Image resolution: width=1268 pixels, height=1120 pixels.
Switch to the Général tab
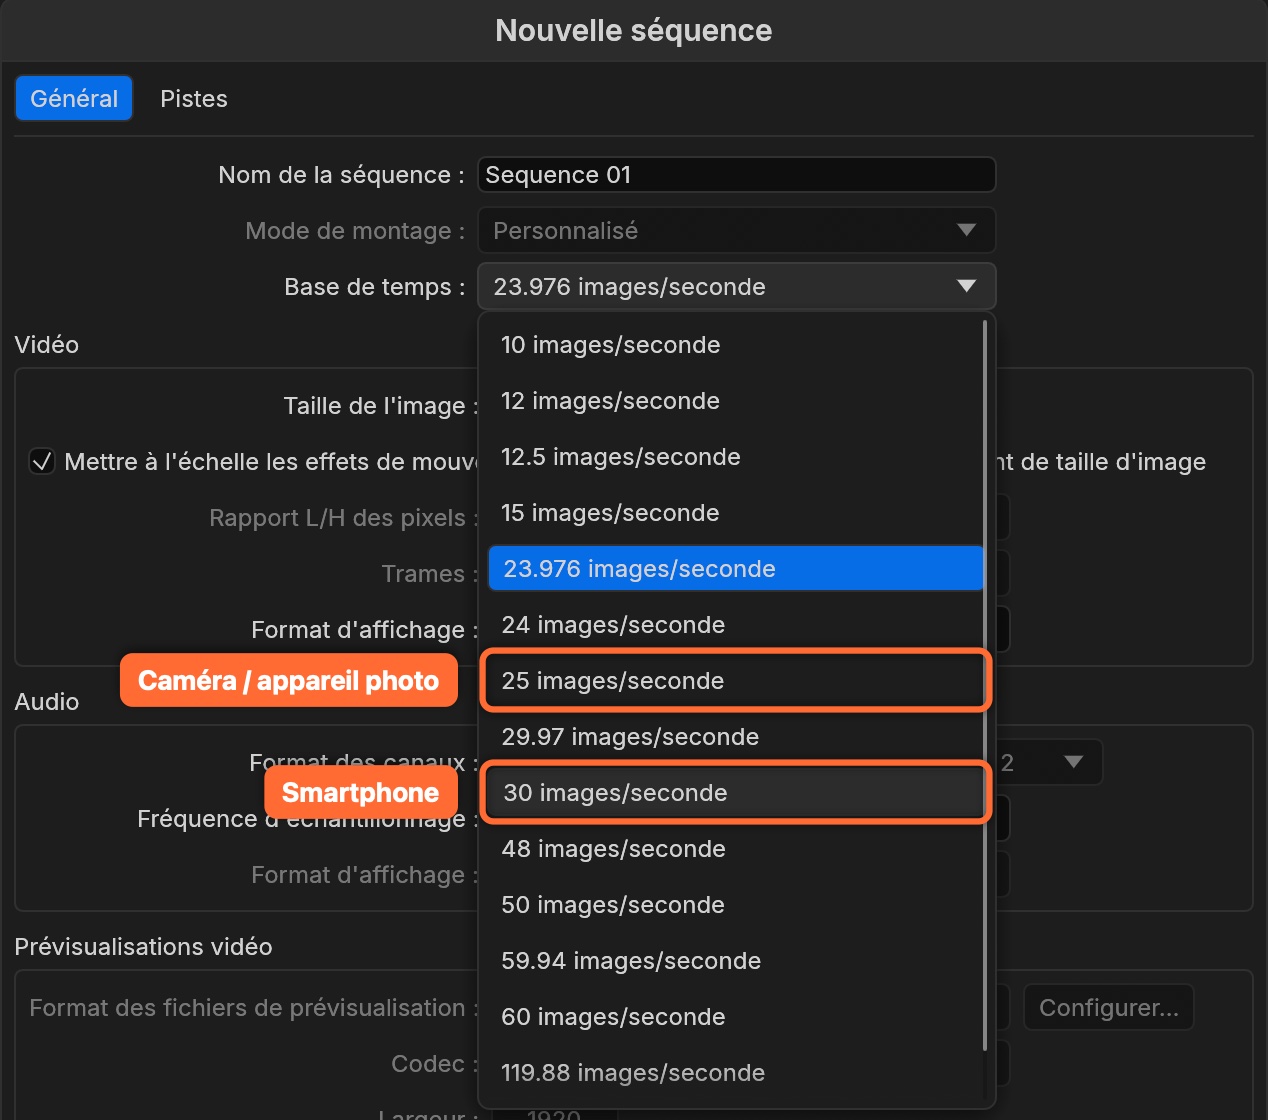pos(74,98)
